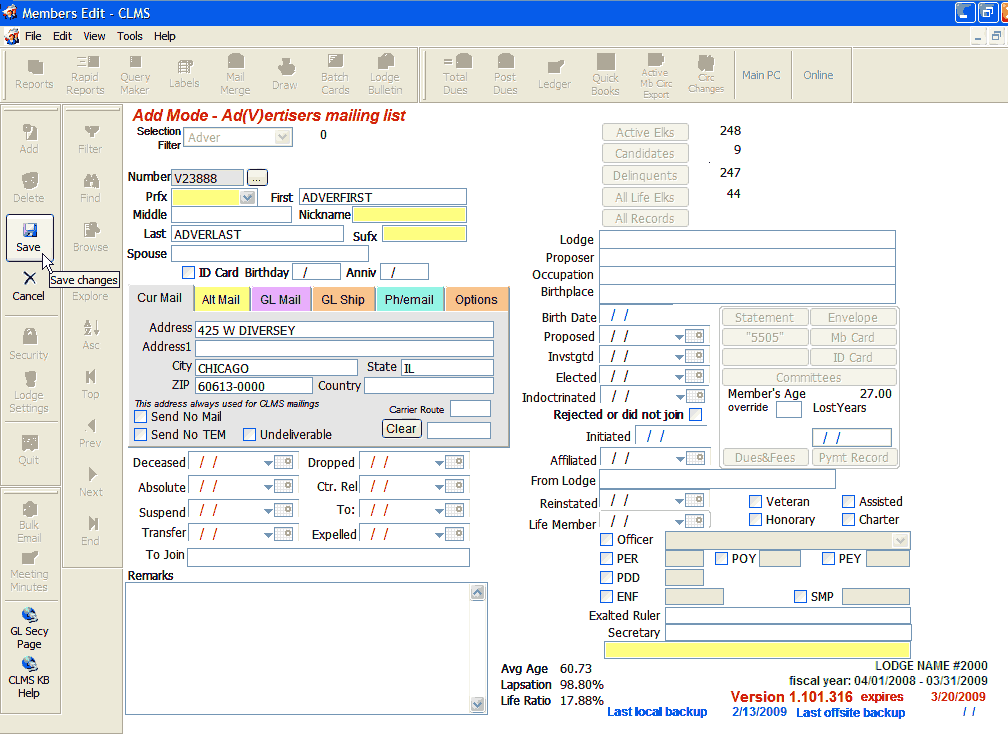Switch to the Alt Mail tab
1008x734 pixels.
point(221,299)
